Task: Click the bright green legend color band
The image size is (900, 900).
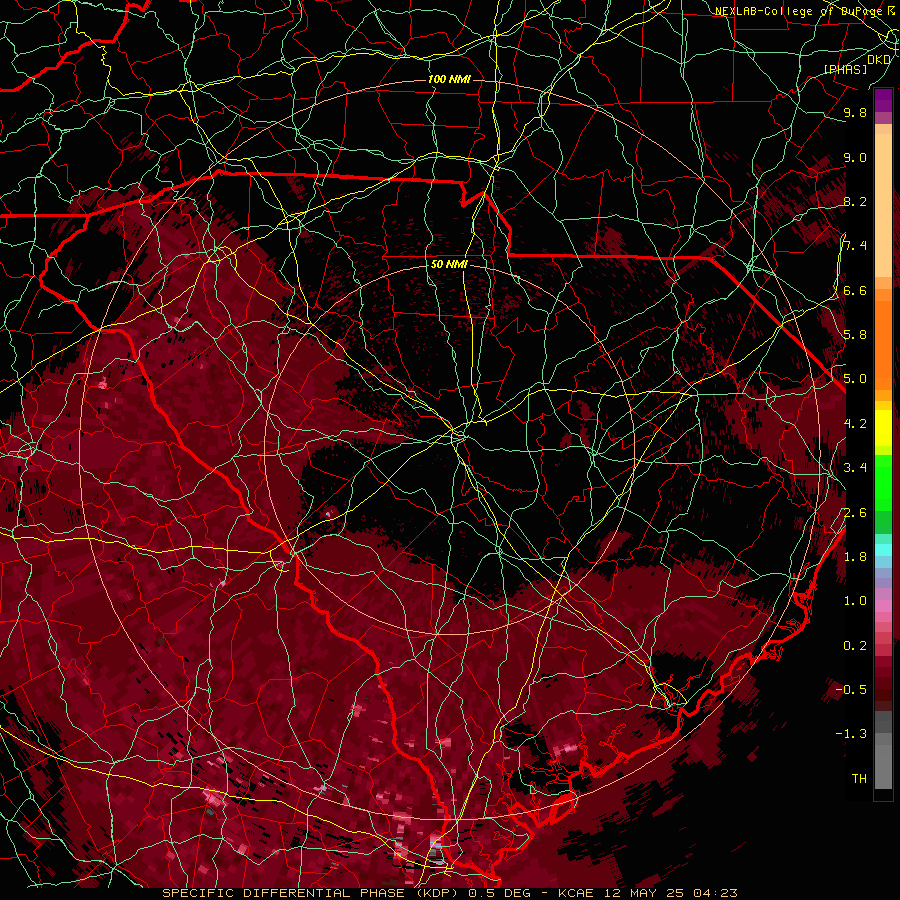Action: [883, 483]
